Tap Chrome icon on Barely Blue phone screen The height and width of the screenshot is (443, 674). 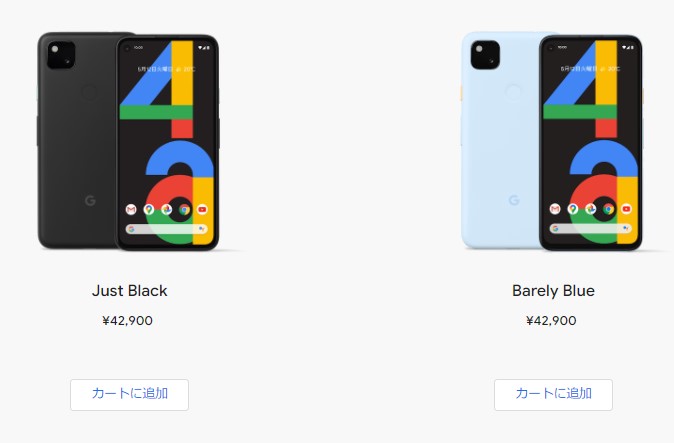click(608, 209)
